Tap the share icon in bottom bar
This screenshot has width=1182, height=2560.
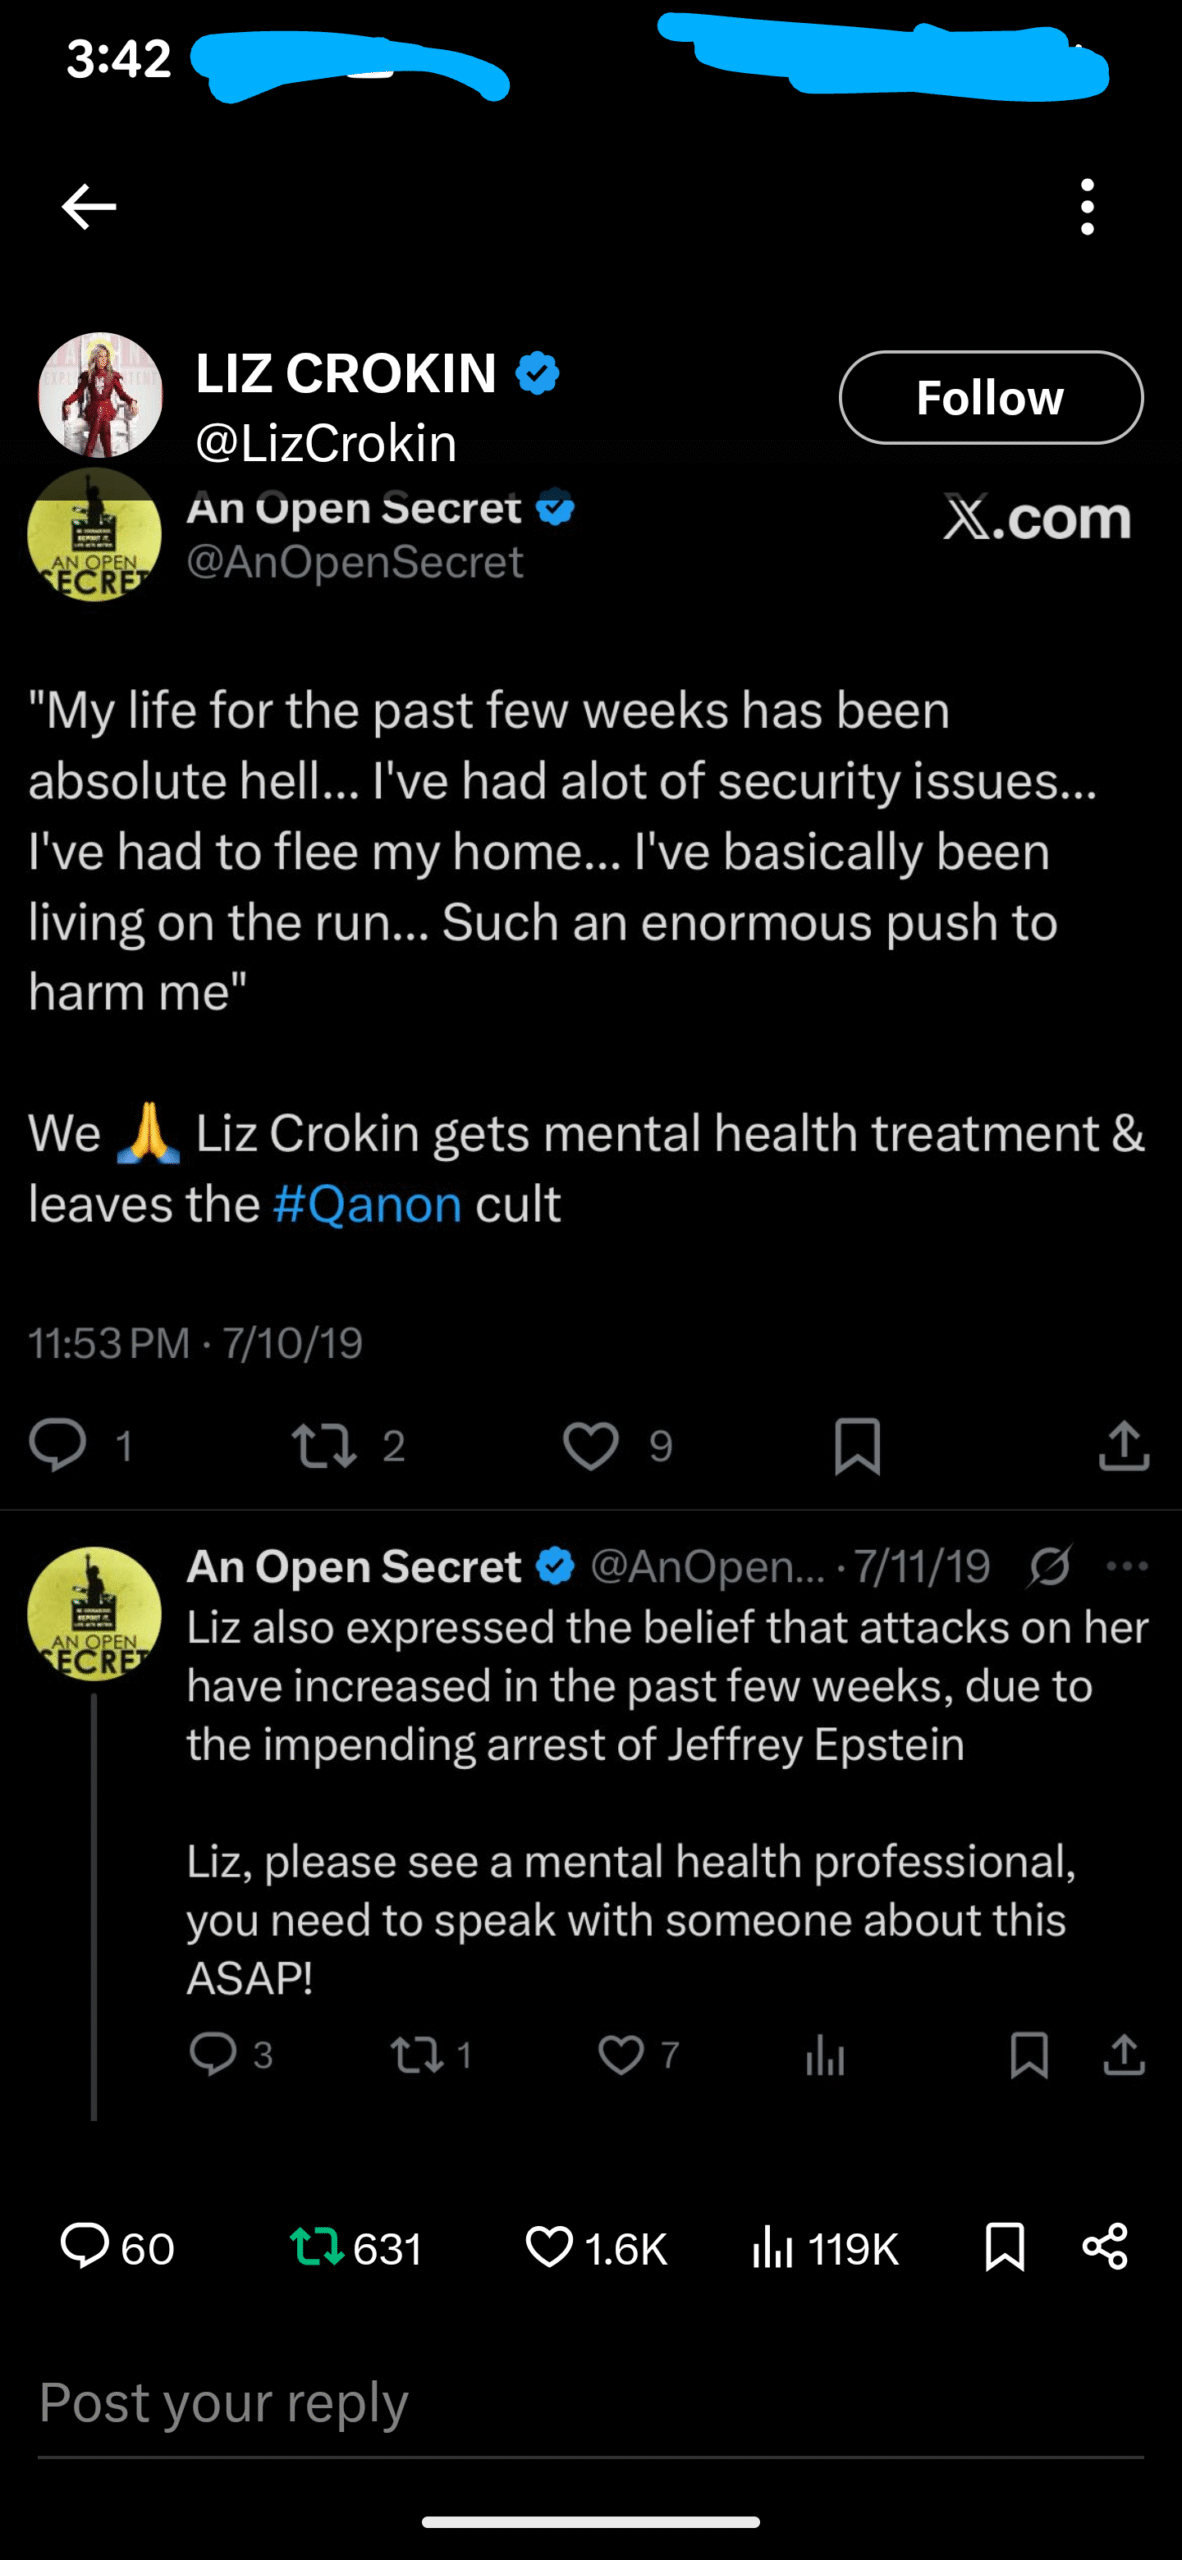coord(1105,2247)
